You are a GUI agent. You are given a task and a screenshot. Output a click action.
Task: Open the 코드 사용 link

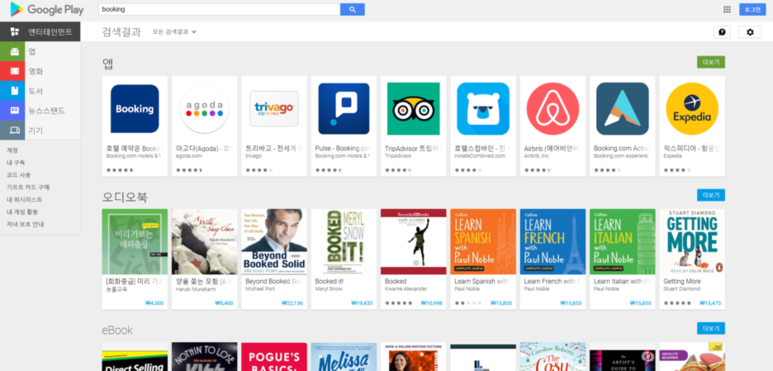coord(18,175)
